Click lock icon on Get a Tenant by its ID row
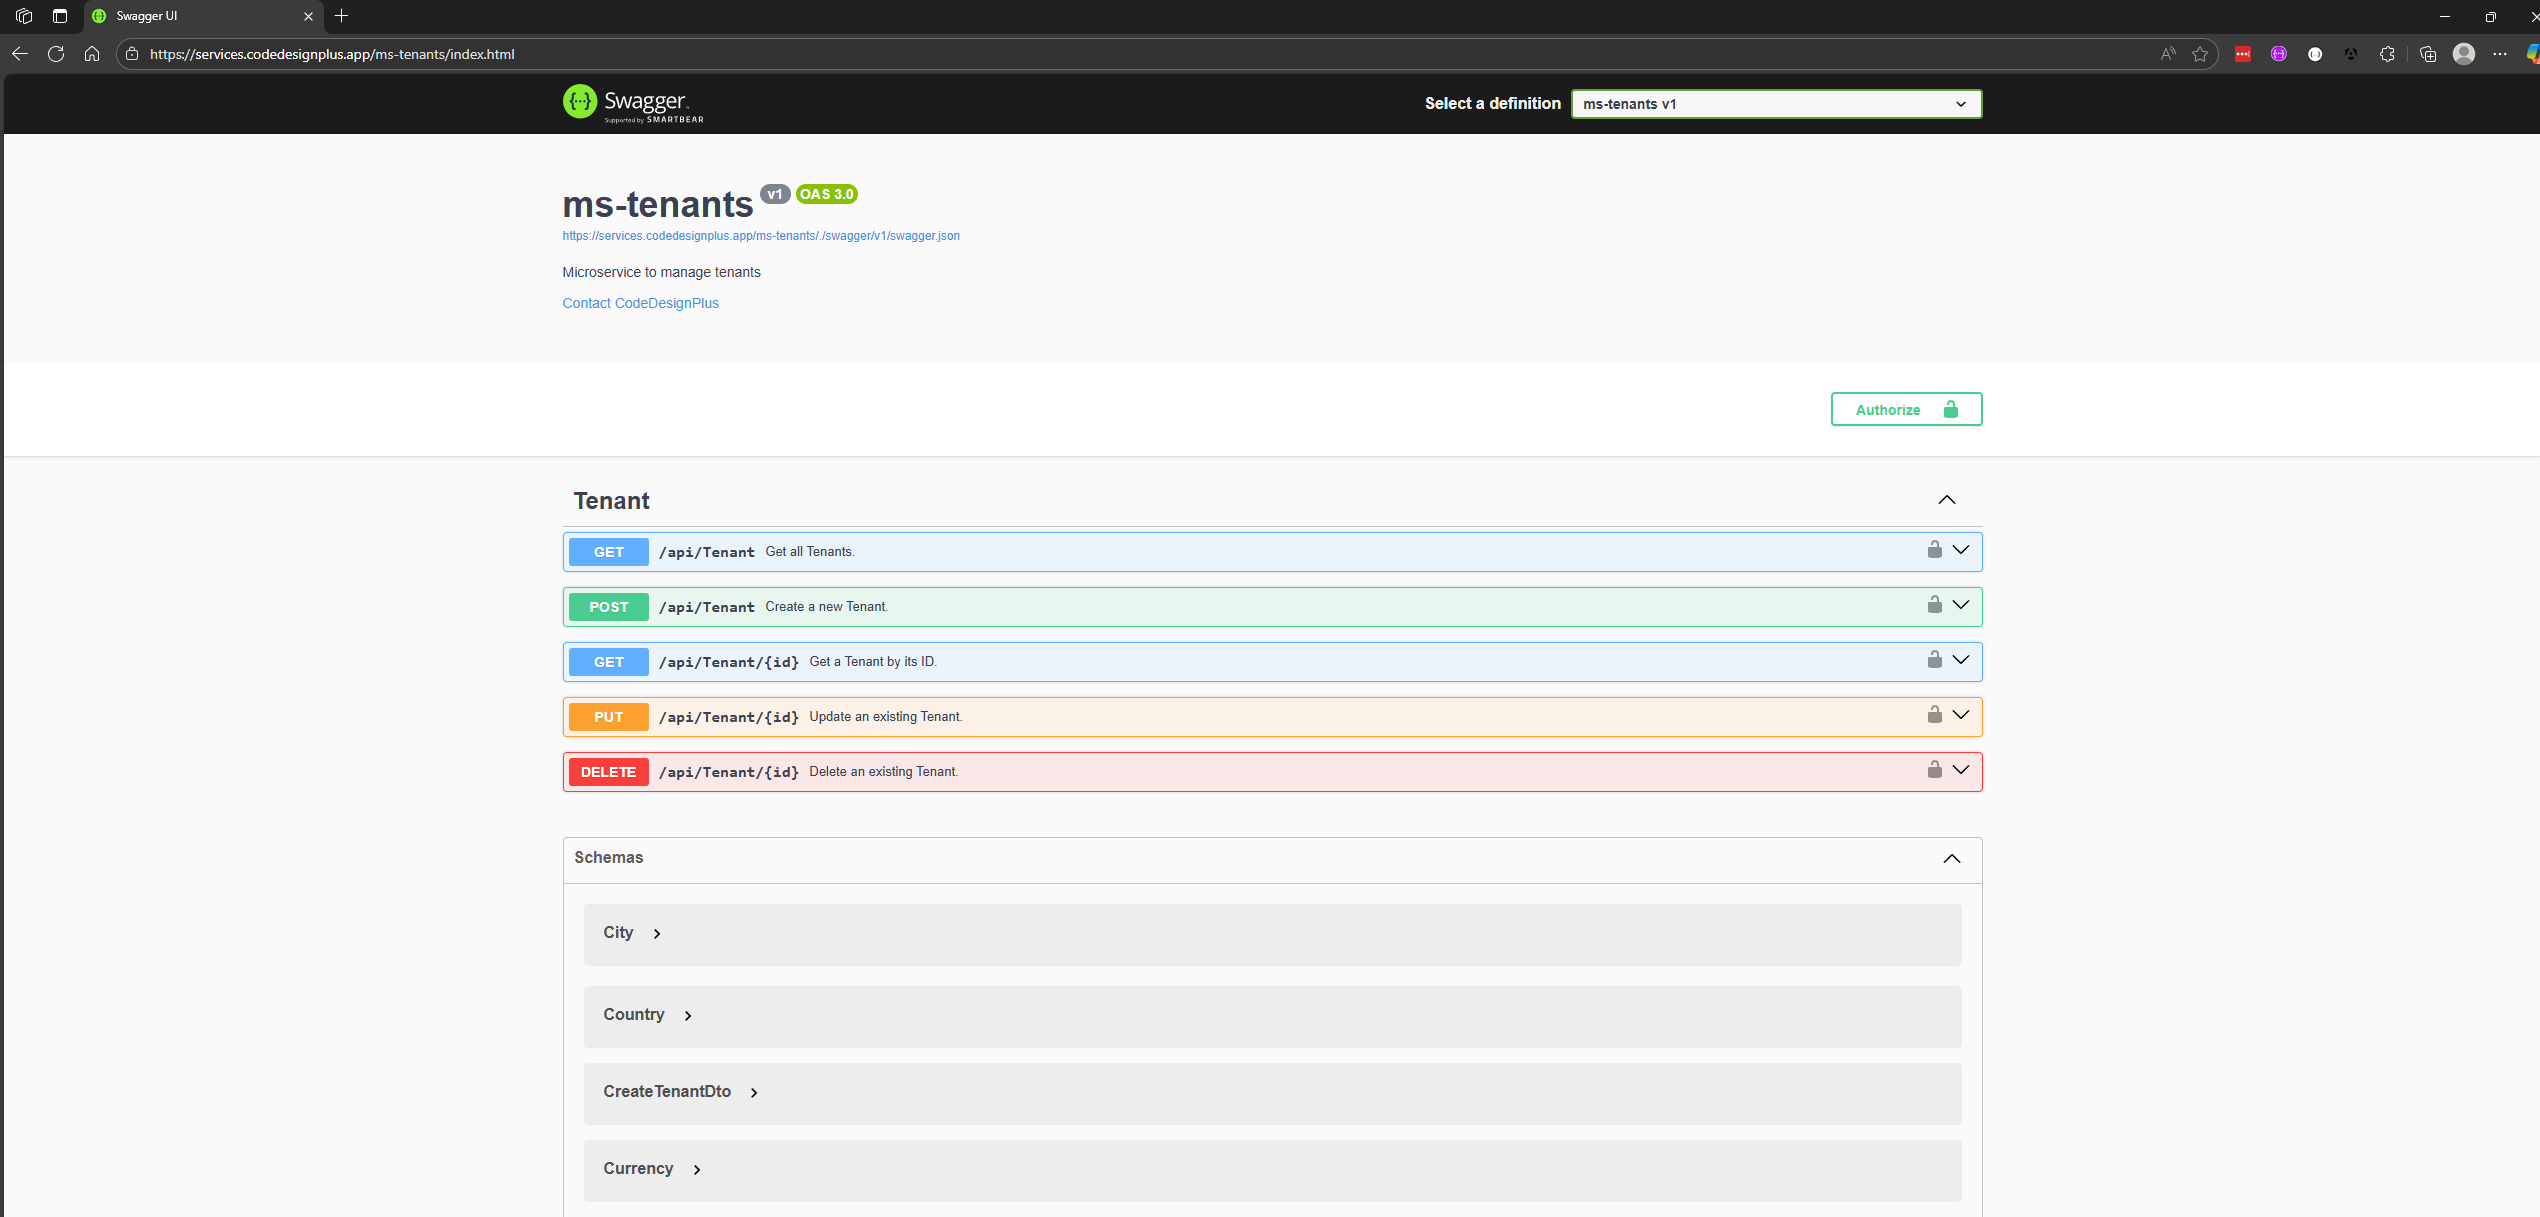This screenshot has width=2540, height=1217. tap(1934, 660)
